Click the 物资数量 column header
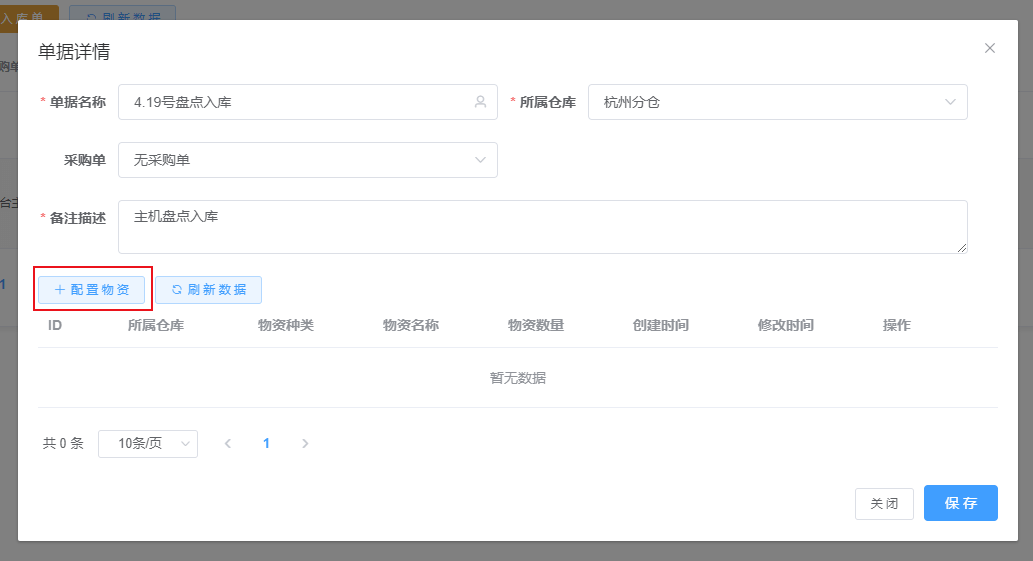Image resolution: width=1033 pixels, height=561 pixels. click(x=535, y=325)
